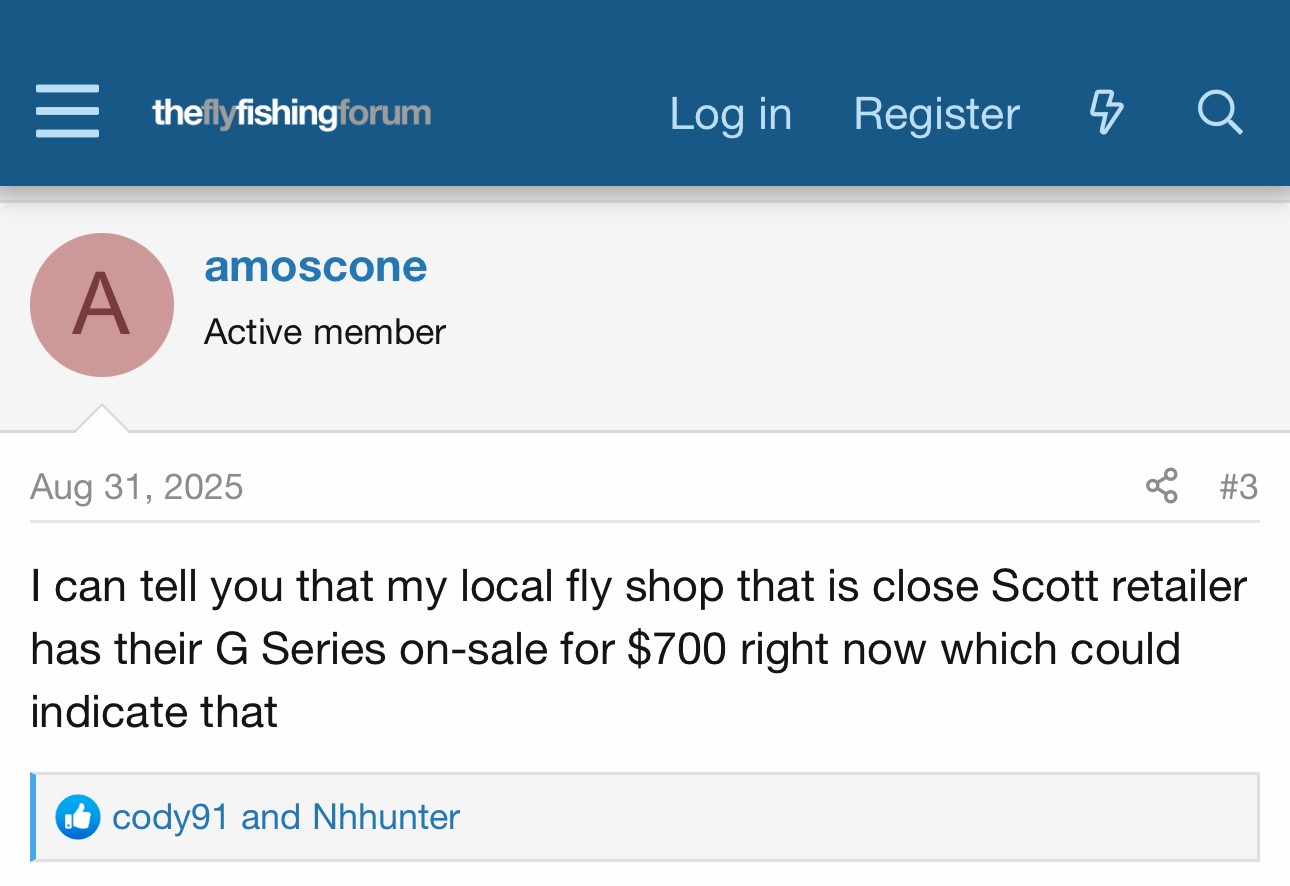Screen dimensions: 1290x886
Task: Share this post via share icon
Action: 1161,486
